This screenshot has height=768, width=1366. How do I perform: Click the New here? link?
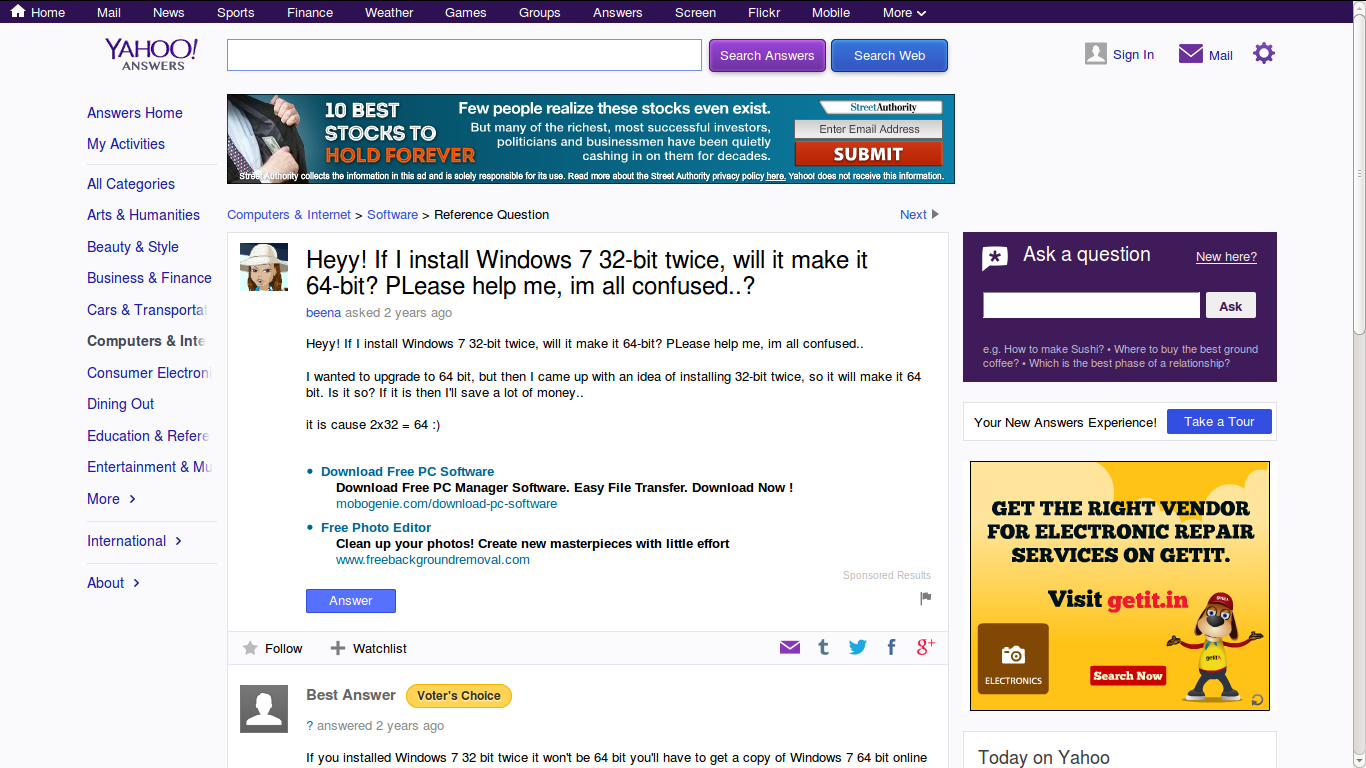coord(1226,257)
